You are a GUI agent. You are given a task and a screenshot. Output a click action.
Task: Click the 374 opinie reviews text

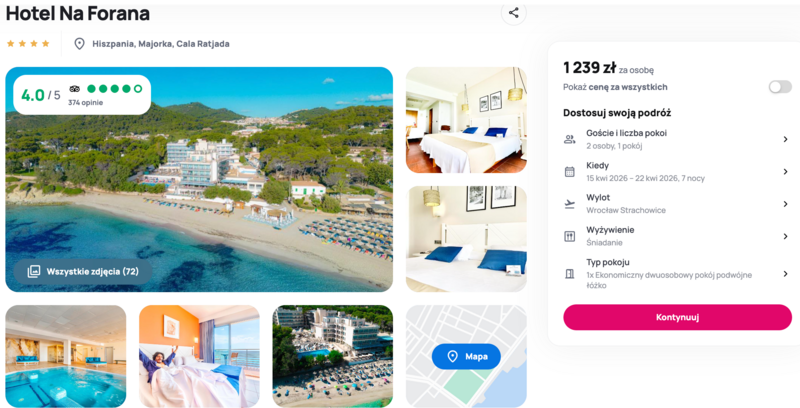(86, 103)
